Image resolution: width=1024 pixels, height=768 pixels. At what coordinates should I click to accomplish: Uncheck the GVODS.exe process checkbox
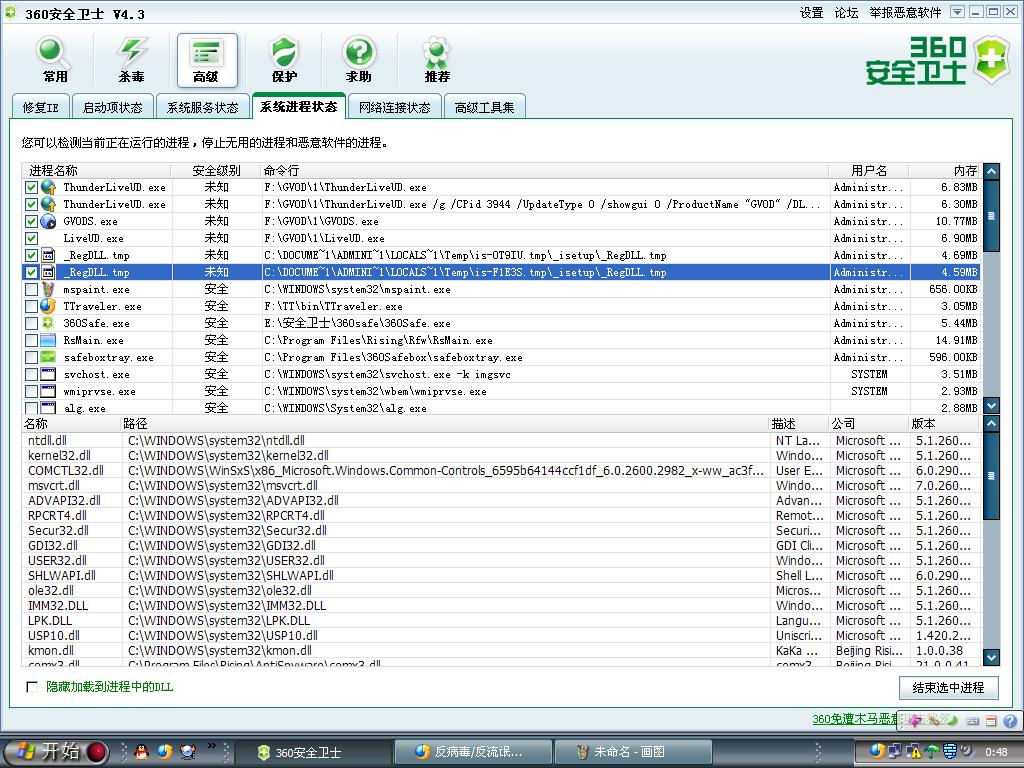[x=31, y=221]
